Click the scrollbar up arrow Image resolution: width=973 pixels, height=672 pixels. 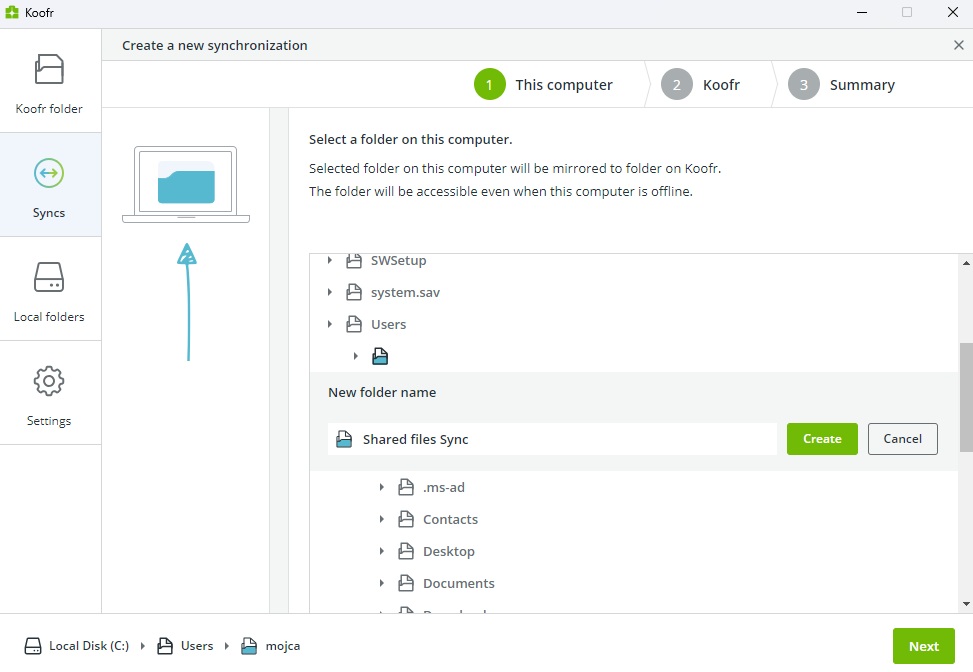point(966,263)
